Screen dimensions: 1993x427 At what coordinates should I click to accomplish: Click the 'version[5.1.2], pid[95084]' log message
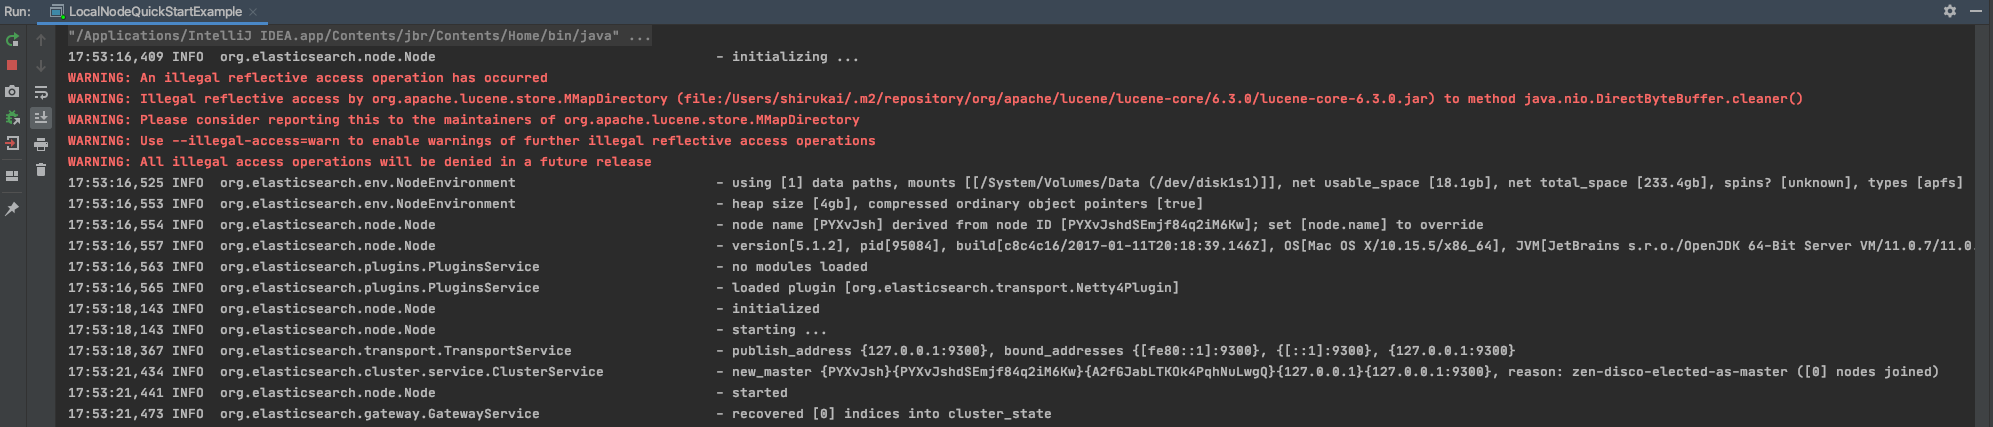point(1353,246)
